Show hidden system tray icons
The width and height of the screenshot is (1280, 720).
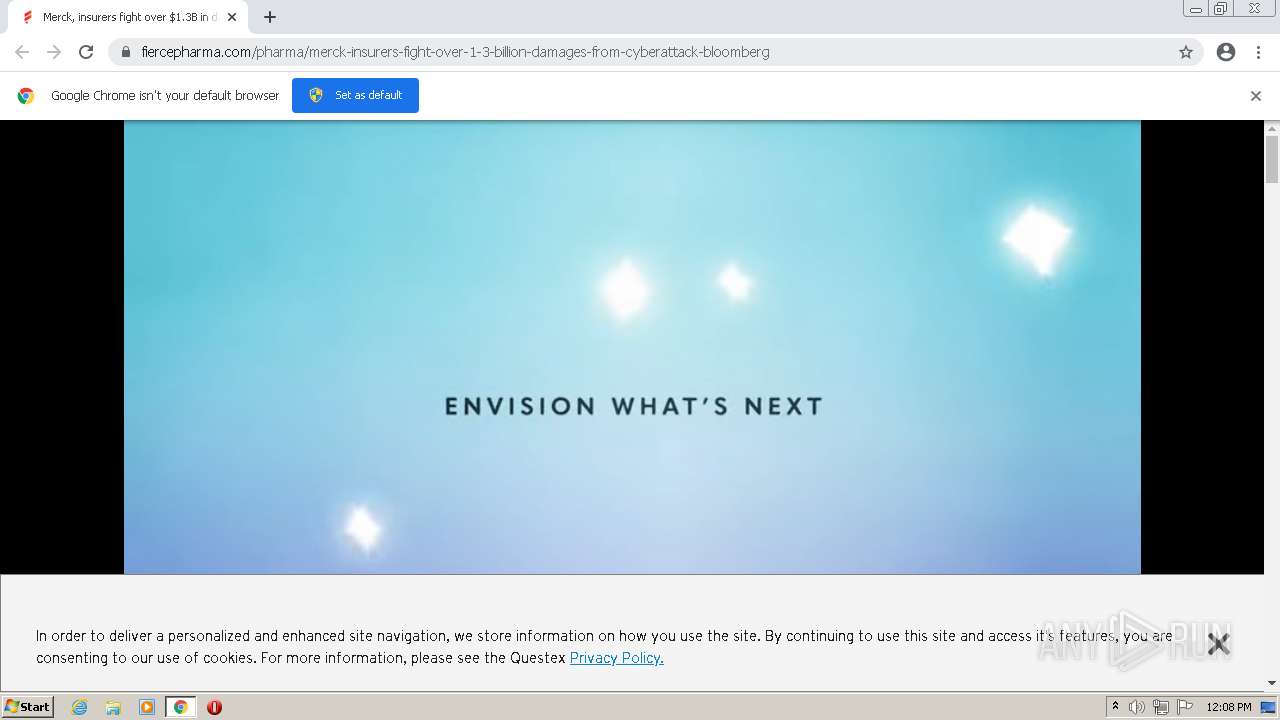[1115, 707]
